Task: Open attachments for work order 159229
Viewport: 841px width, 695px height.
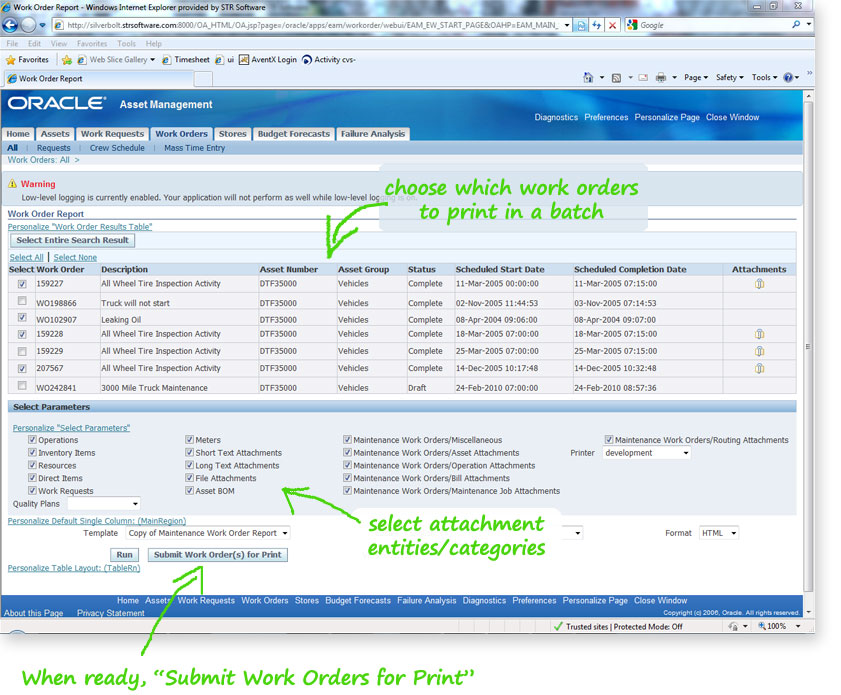Action: 759,351
